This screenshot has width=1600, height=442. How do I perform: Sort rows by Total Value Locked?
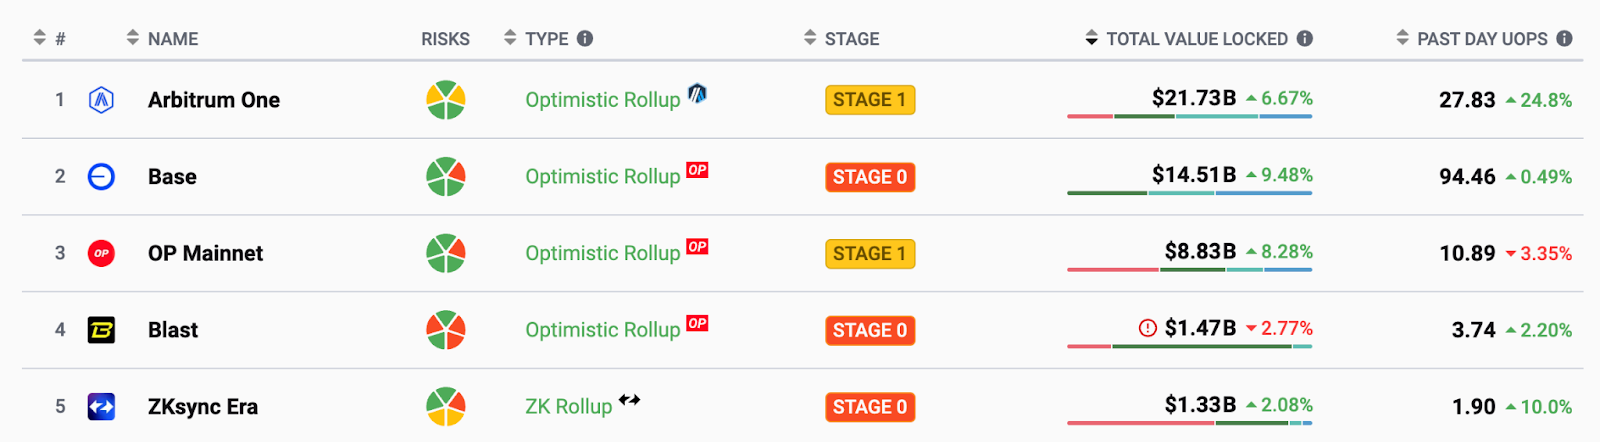pos(1196,39)
